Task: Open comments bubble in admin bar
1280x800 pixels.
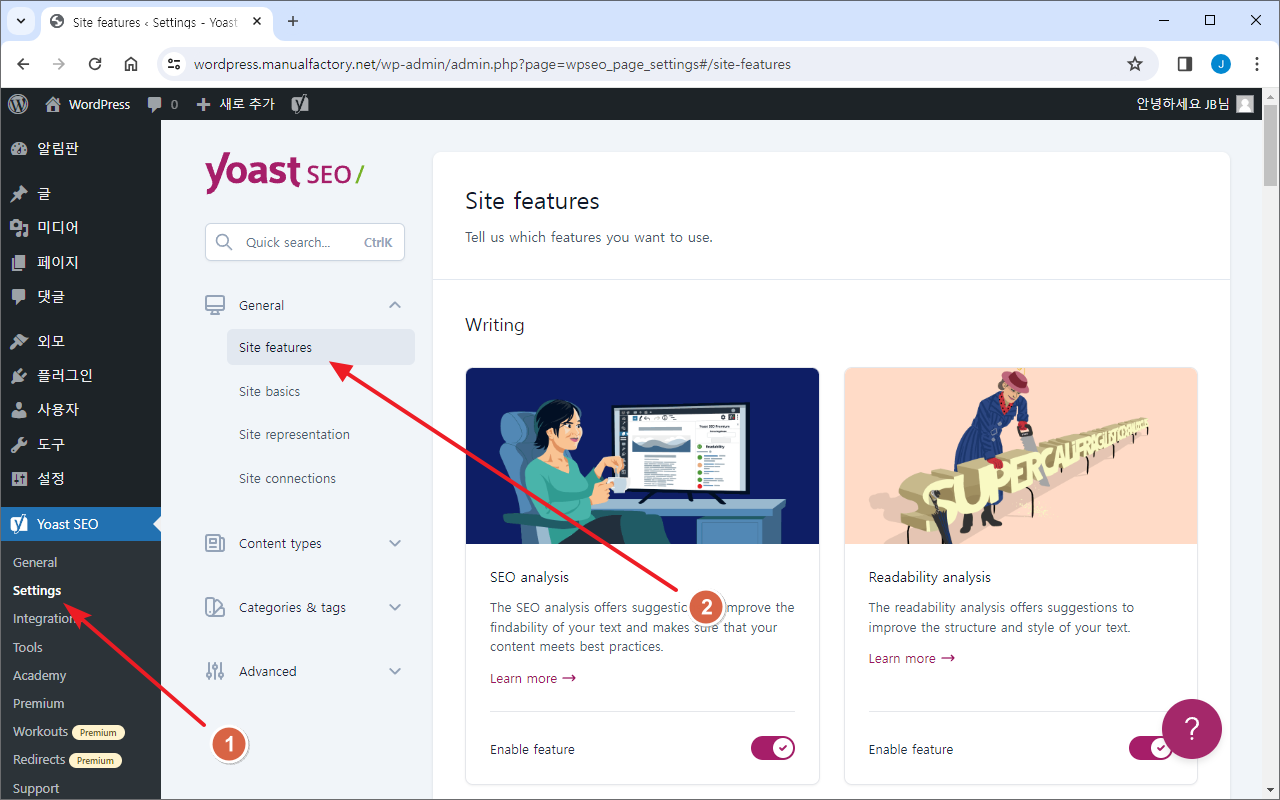Action: 162,104
